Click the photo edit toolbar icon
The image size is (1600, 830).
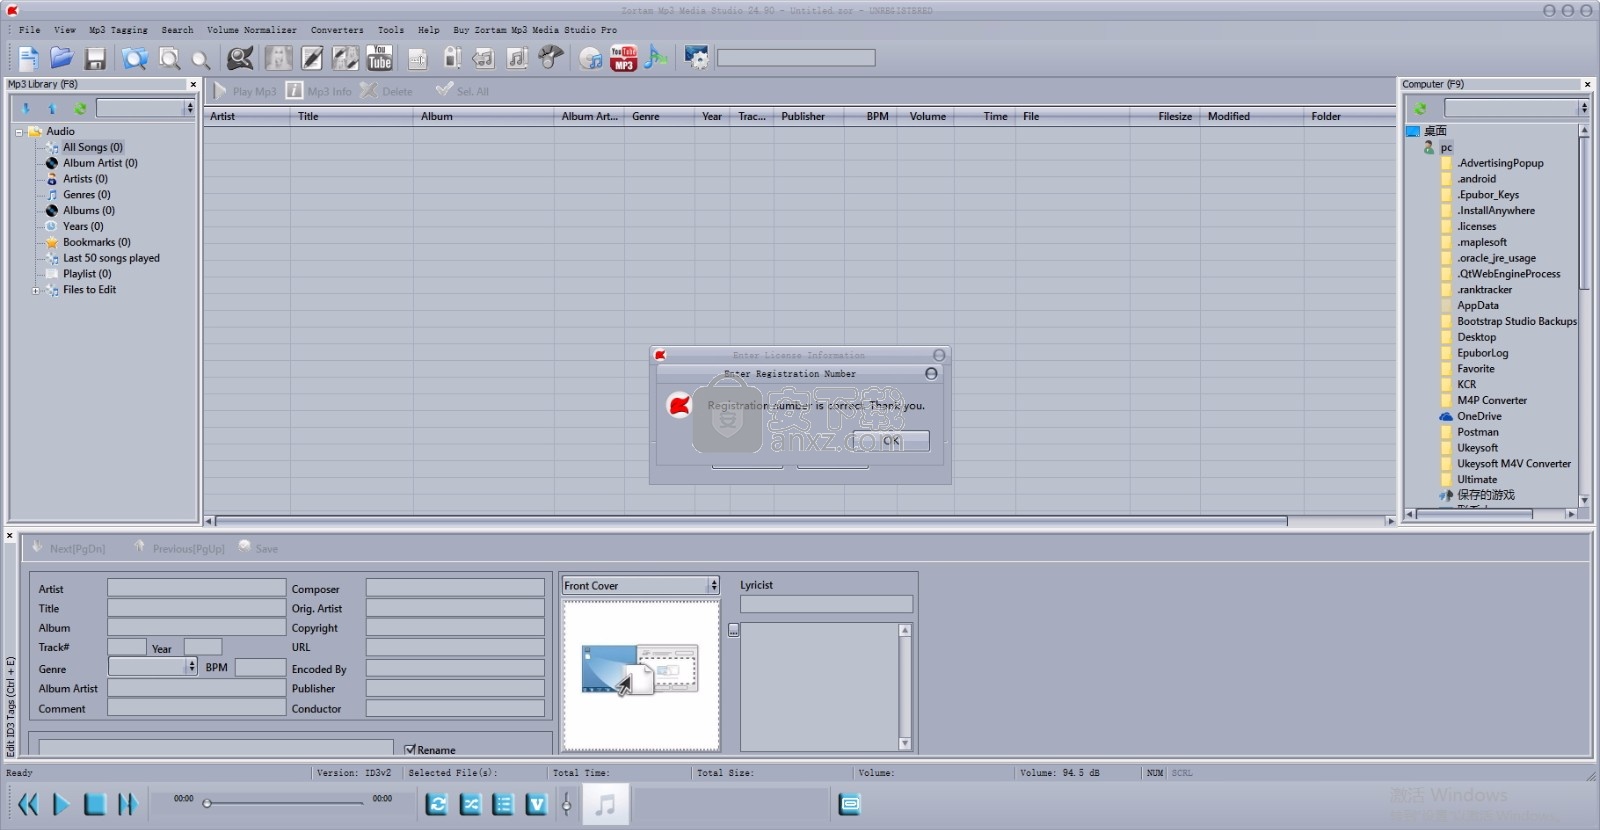pos(345,58)
